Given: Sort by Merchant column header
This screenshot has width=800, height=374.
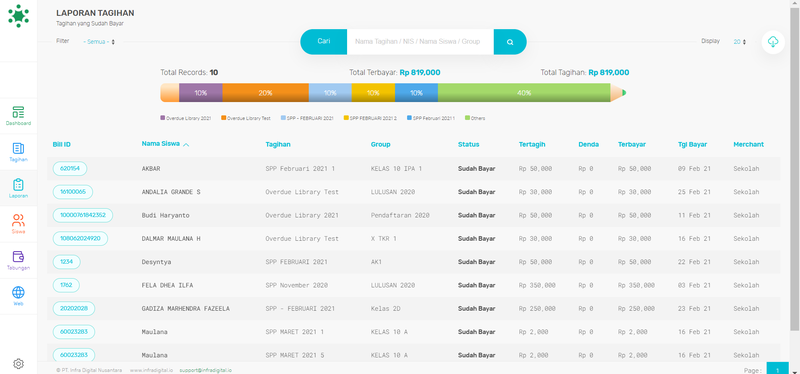Looking at the screenshot, I should (748, 144).
